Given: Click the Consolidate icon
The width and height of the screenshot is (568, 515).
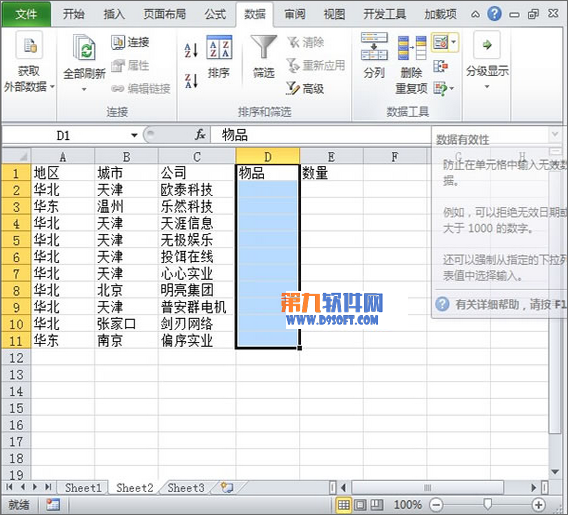Looking at the screenshot, I should [x=440, y=66].
